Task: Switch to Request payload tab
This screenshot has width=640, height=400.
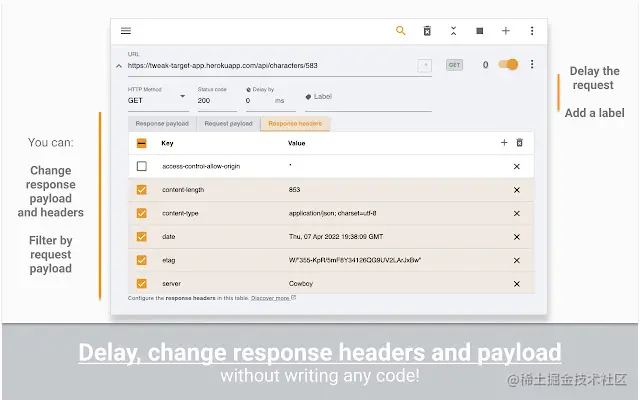Action: [229, 124]
